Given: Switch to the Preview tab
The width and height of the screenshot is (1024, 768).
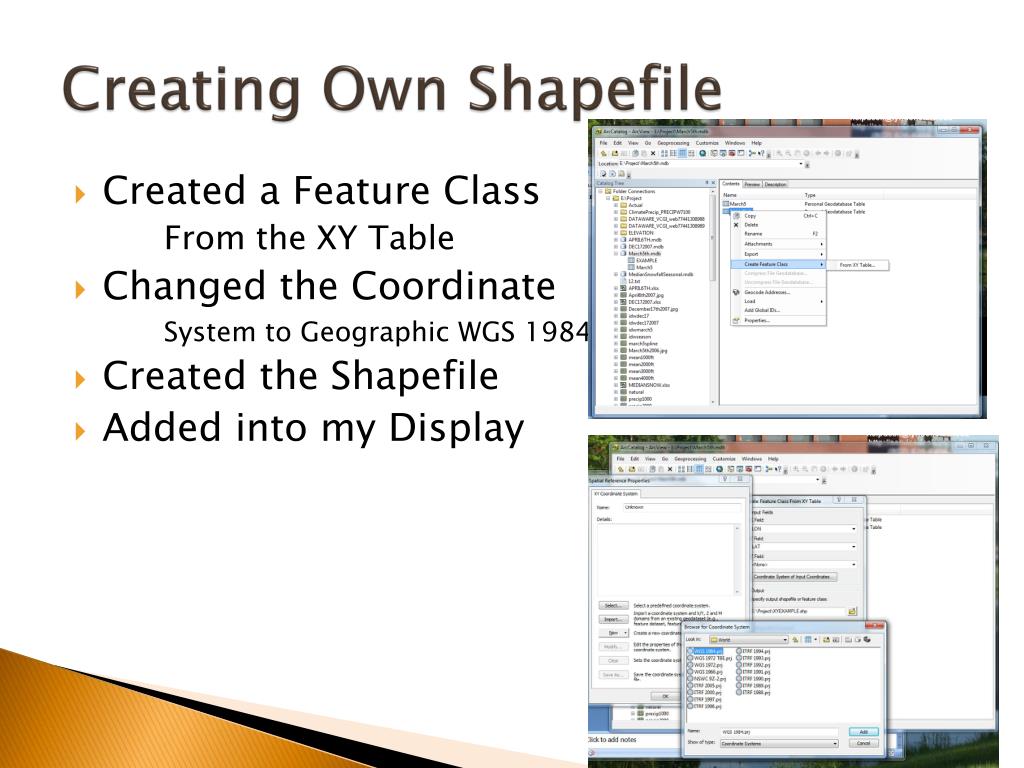Looking at the screenshot, I should click(x=752, y=184).
